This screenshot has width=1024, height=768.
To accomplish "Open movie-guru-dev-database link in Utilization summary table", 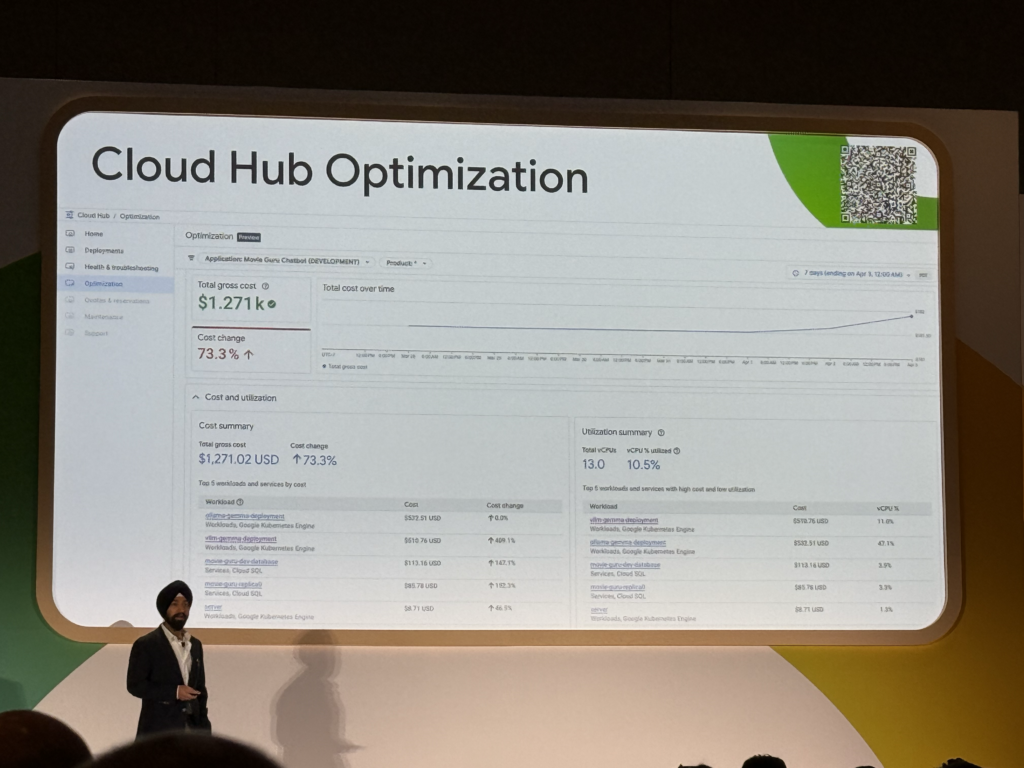I will 625,565.
